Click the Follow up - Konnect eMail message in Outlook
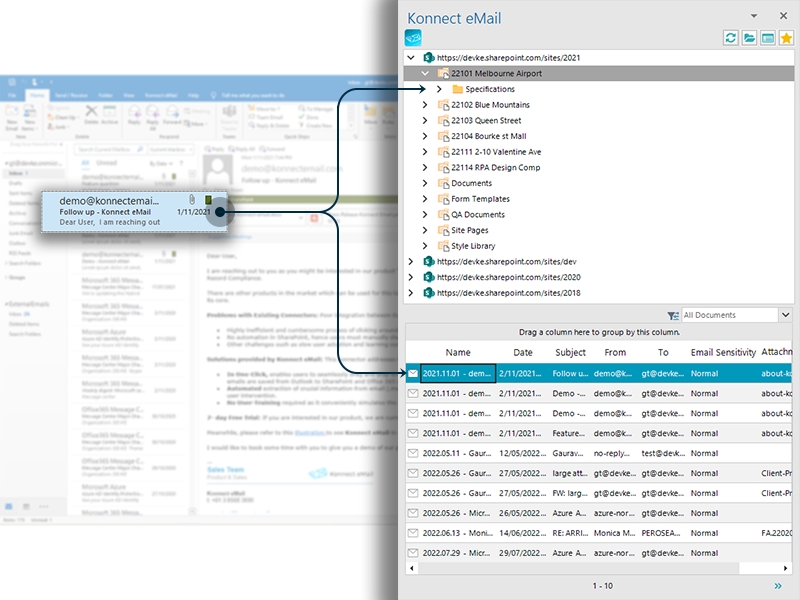Screen dimensions: 800x600 134,211
